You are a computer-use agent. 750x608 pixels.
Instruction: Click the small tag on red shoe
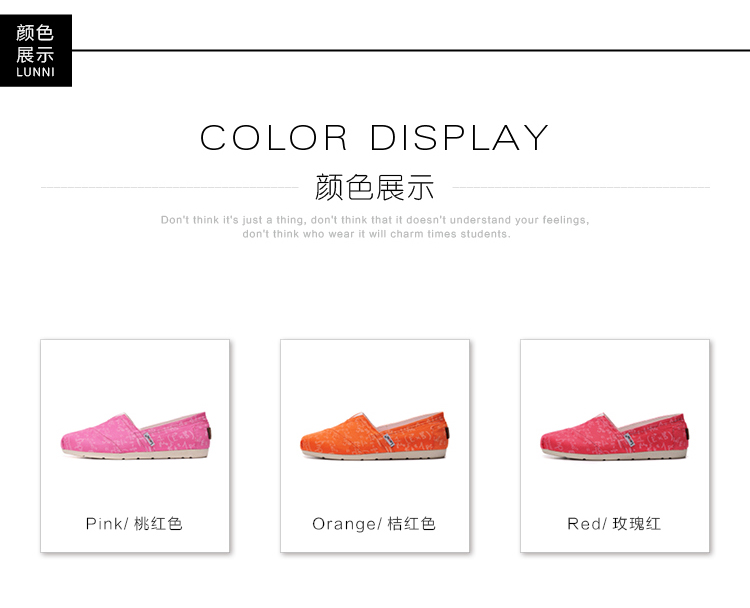click(x=629, y=440)
